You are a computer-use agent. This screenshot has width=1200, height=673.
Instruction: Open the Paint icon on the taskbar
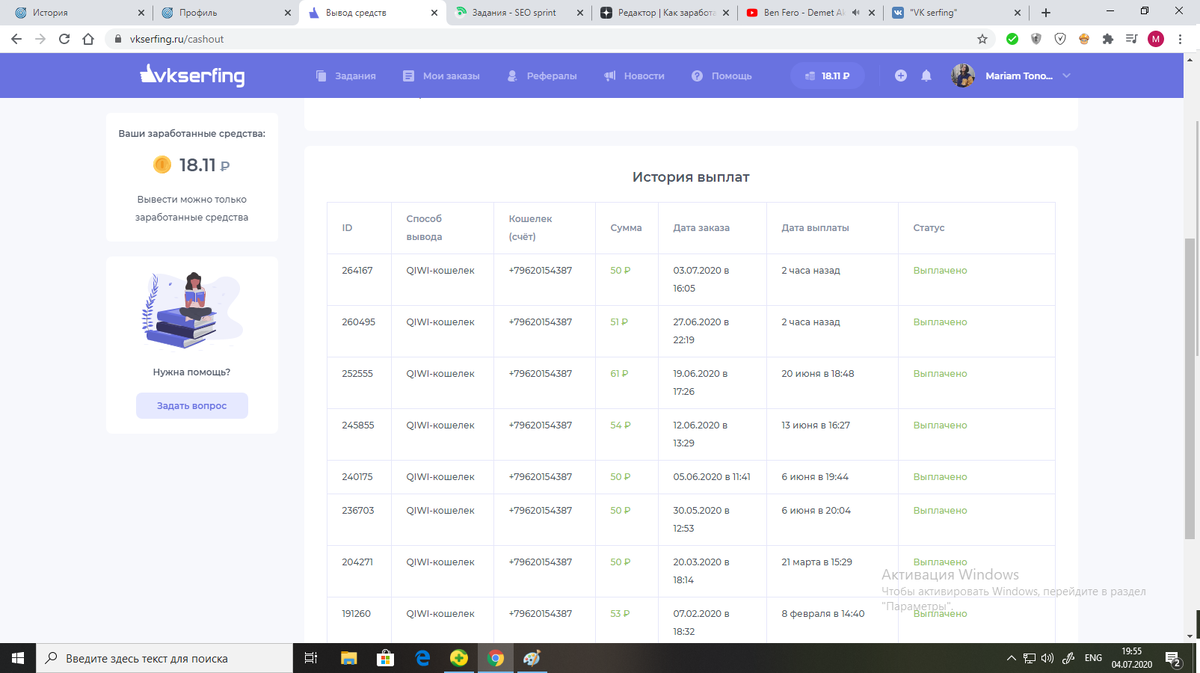point(532,658)
